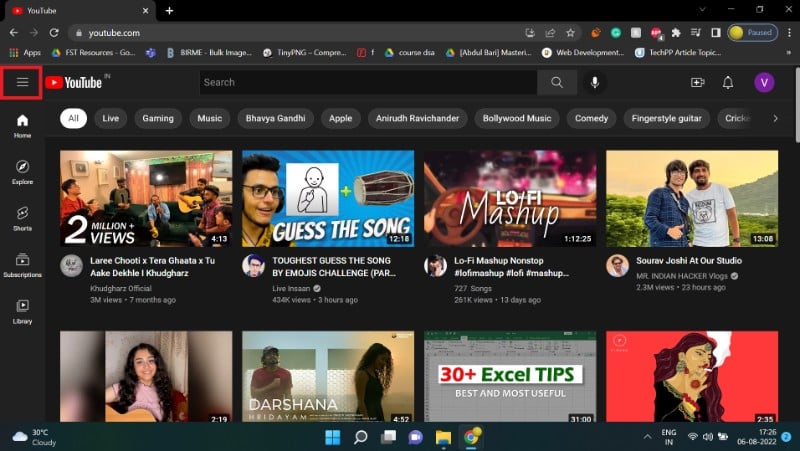Click the install app icon in address bar
Screen dimensions: 800x451
530,33
